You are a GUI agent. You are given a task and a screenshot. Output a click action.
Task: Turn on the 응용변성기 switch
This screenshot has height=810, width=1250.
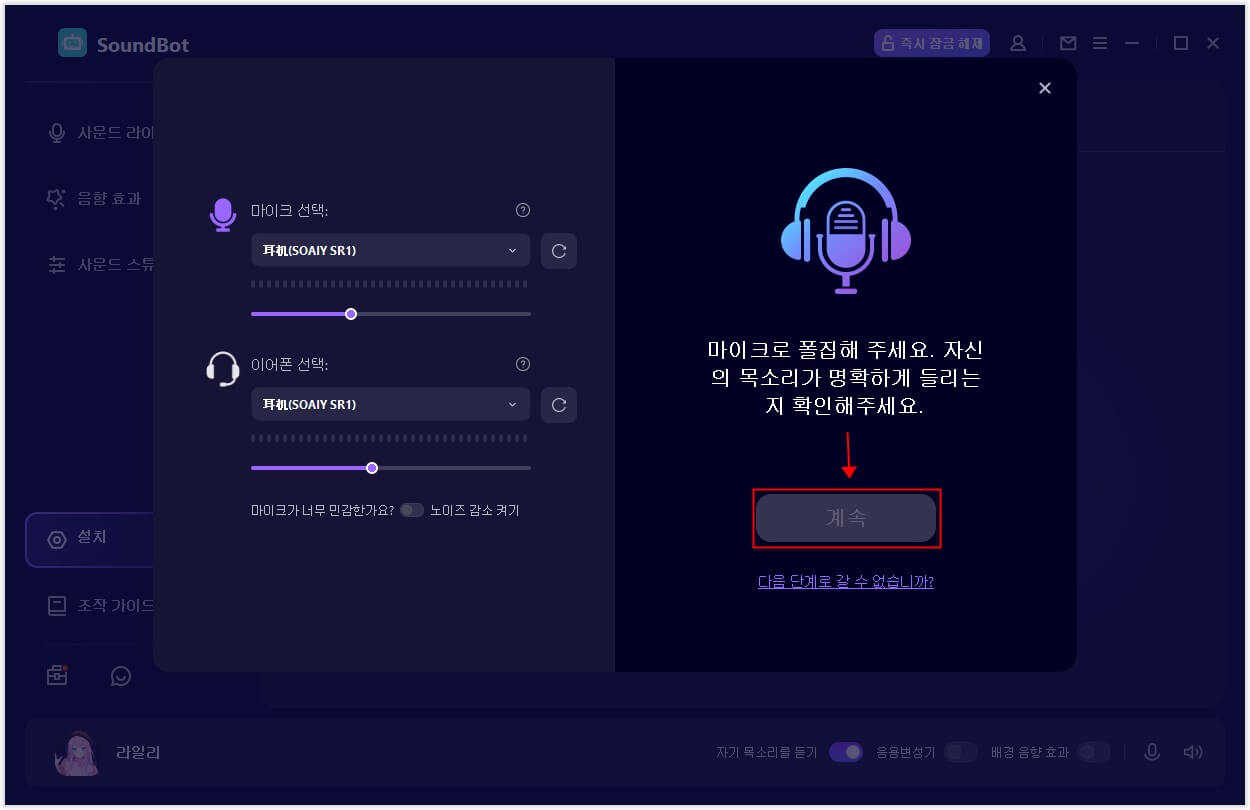click(961, 751)
